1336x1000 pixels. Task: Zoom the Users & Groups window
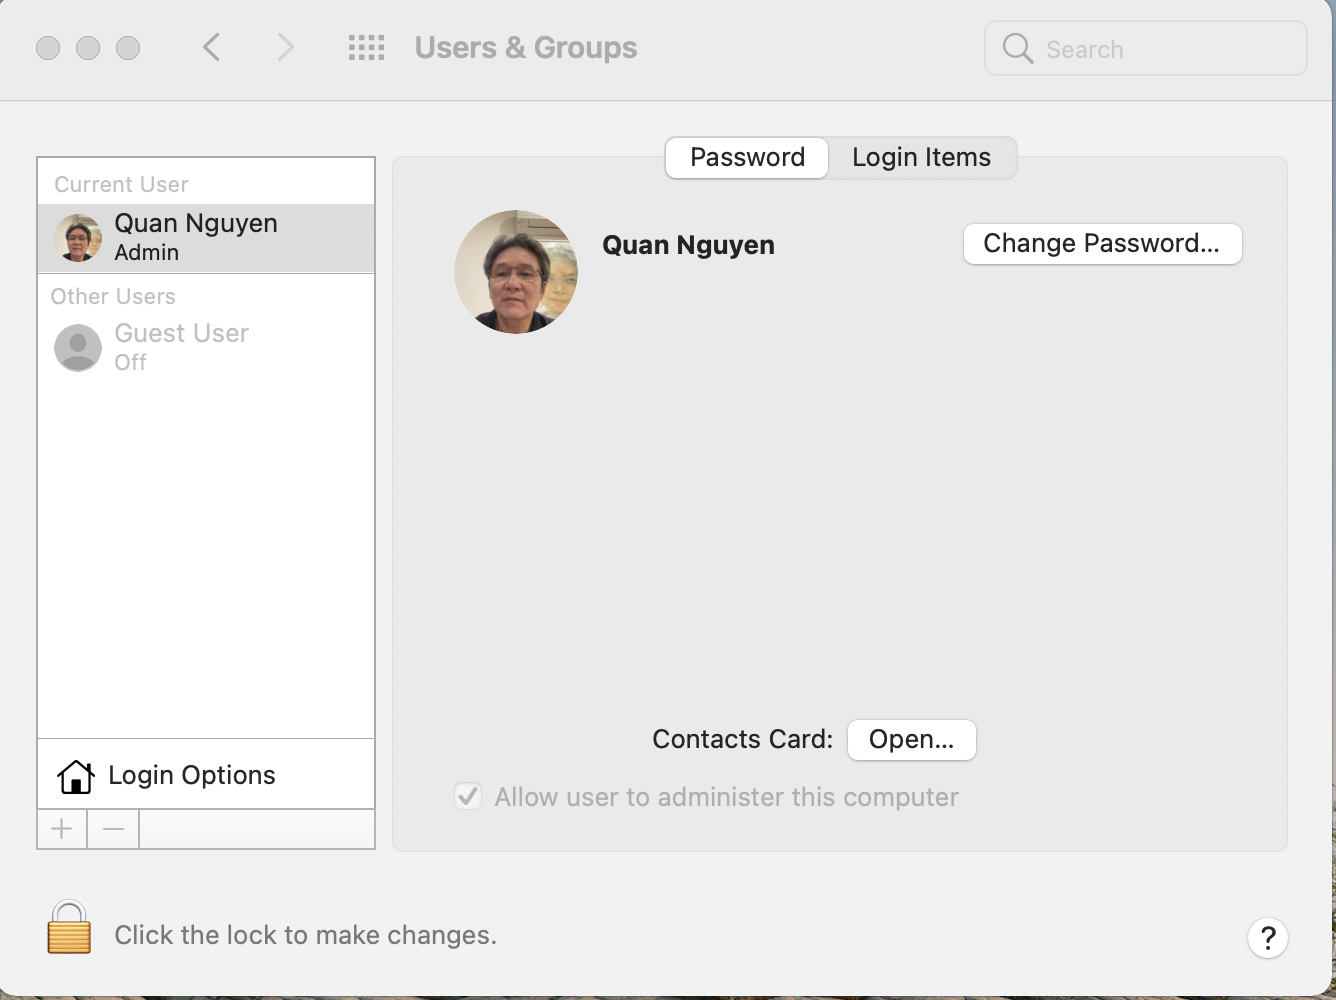tap(128, 48)
